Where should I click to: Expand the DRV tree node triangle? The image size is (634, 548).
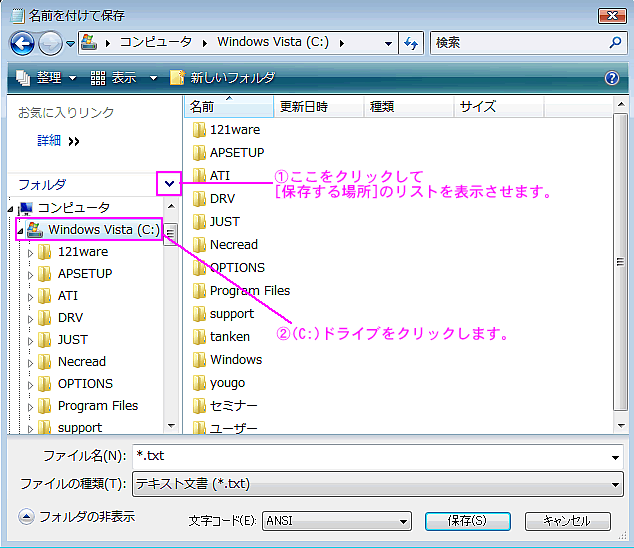point(30,319)
